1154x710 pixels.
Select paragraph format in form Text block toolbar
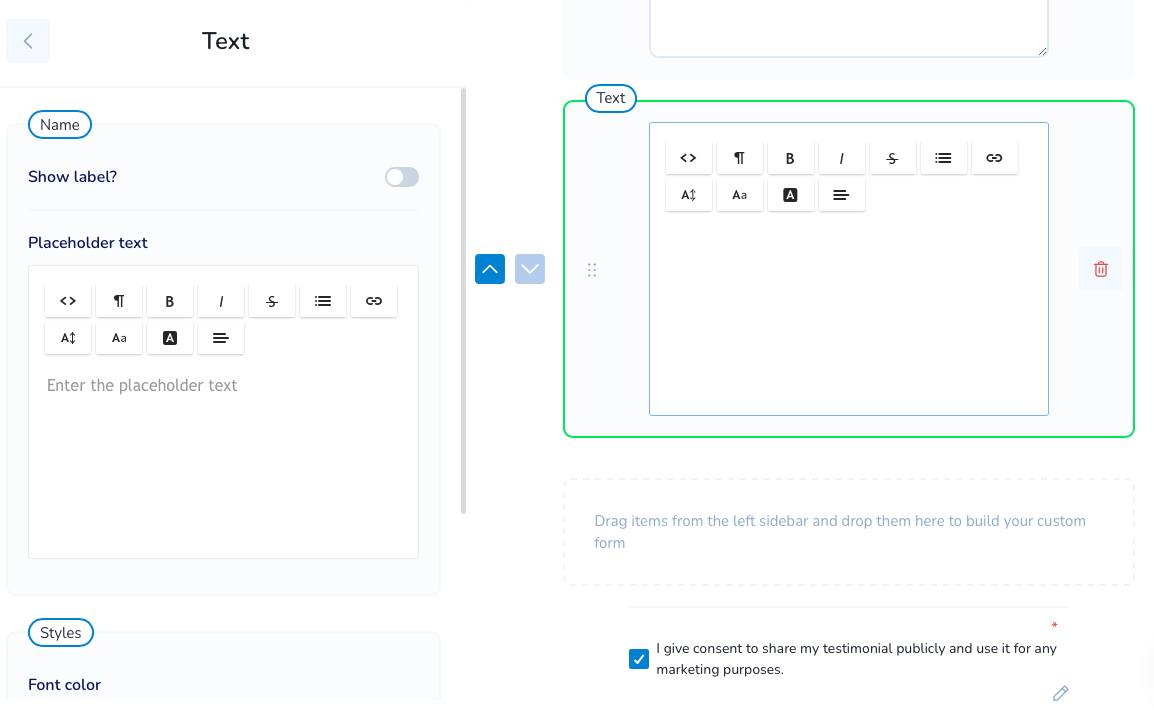739,158
